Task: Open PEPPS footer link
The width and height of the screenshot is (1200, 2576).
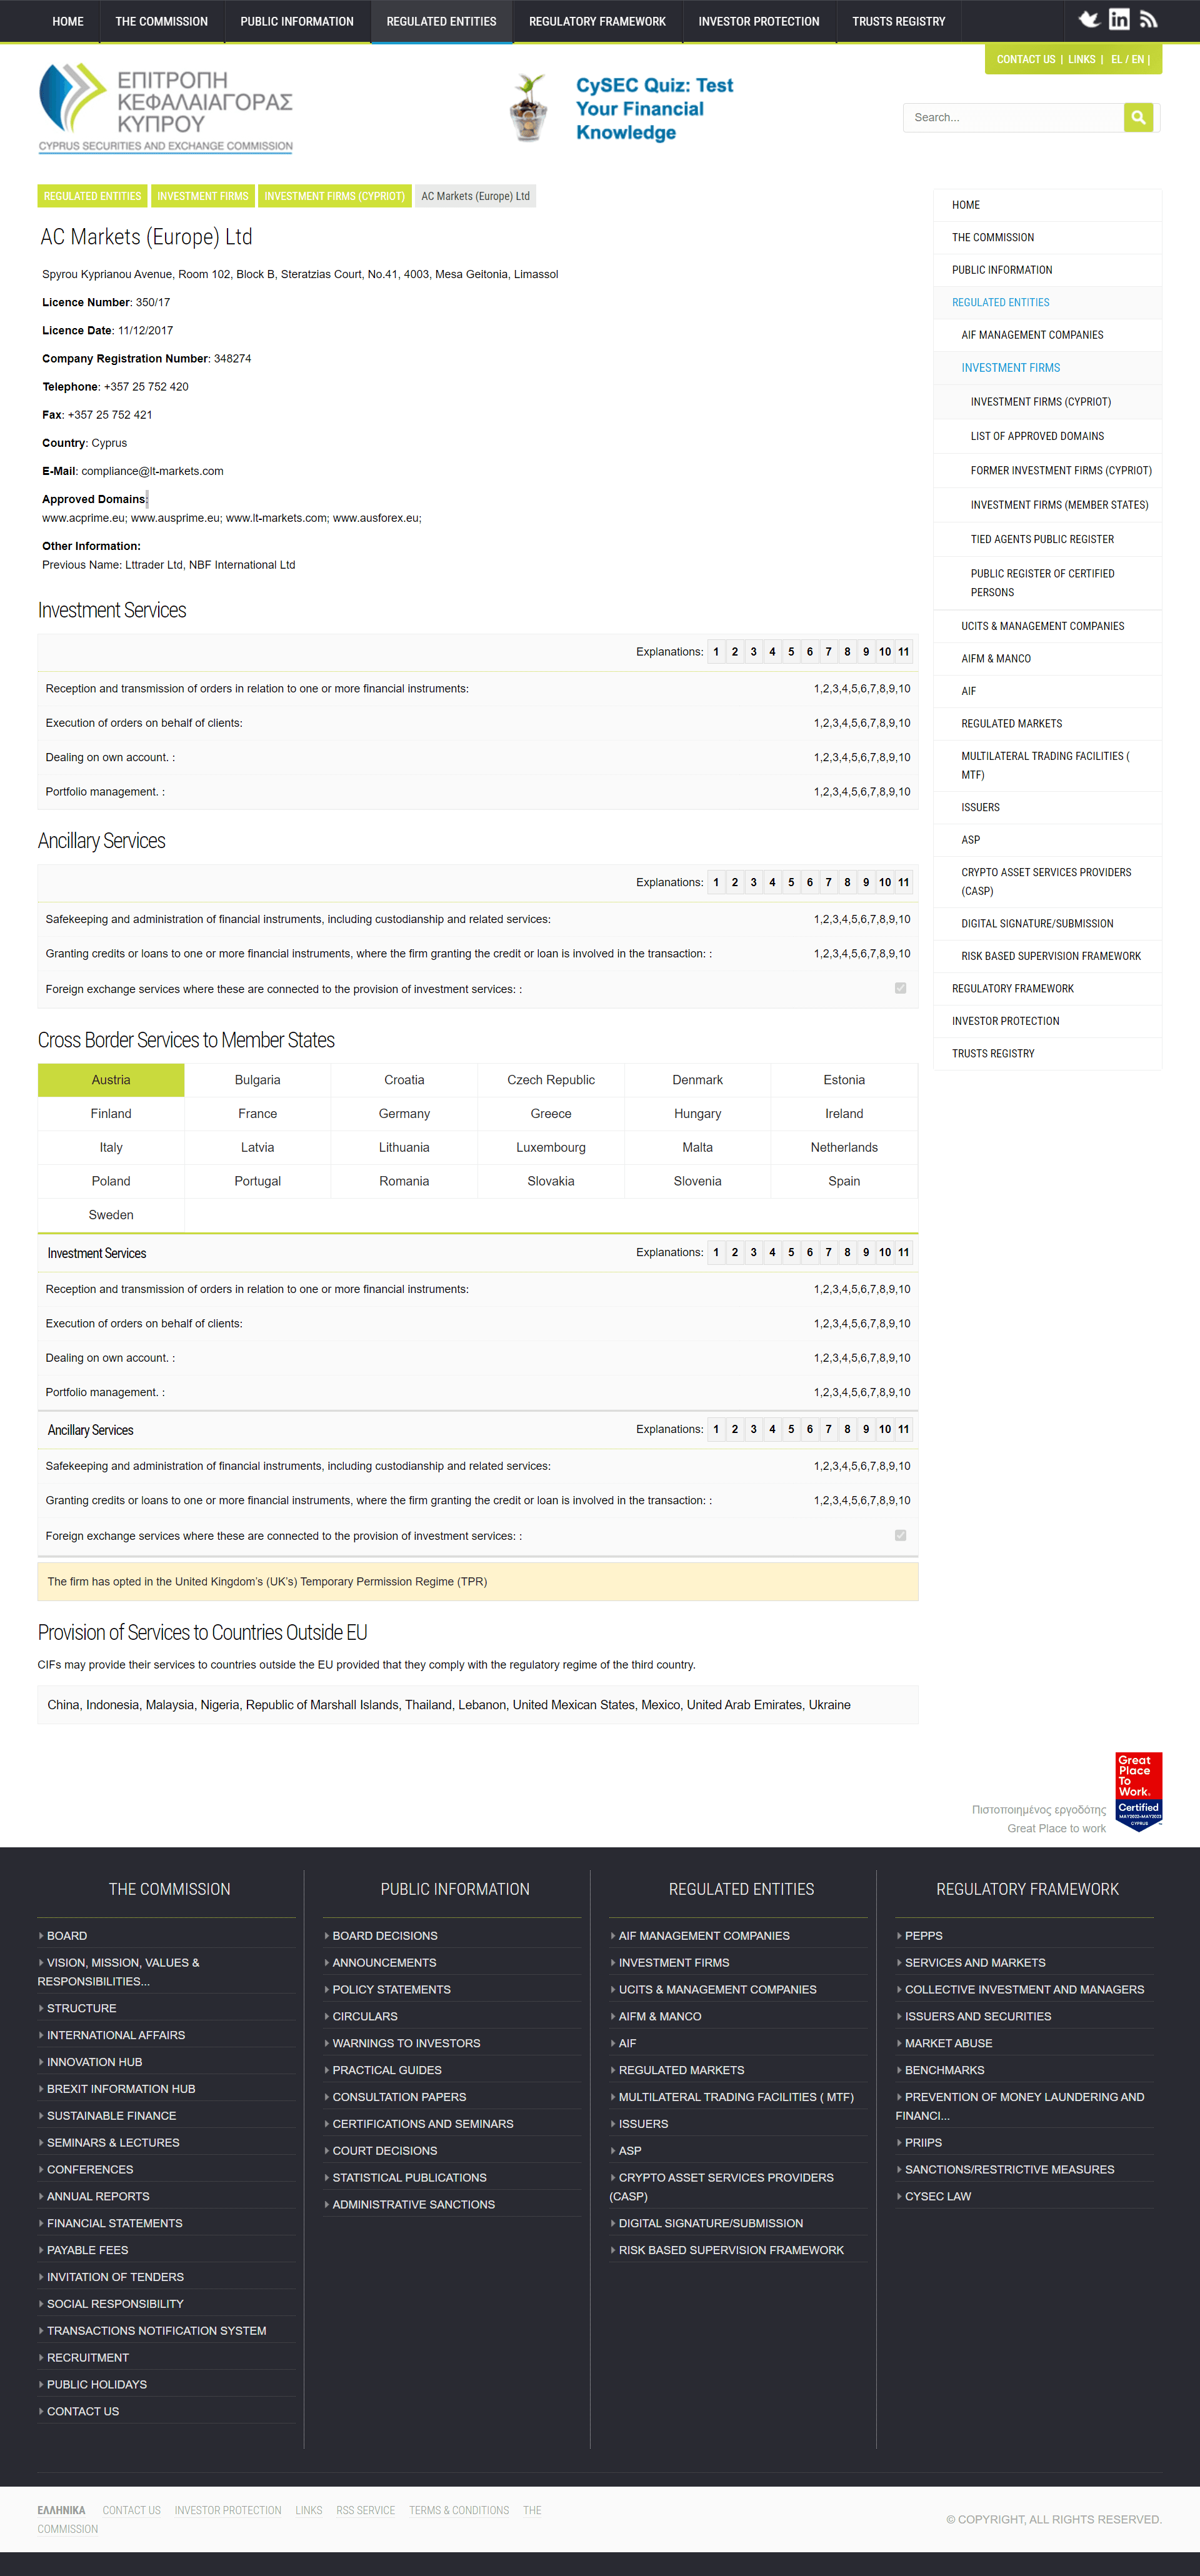Action: coord(923,1936)
